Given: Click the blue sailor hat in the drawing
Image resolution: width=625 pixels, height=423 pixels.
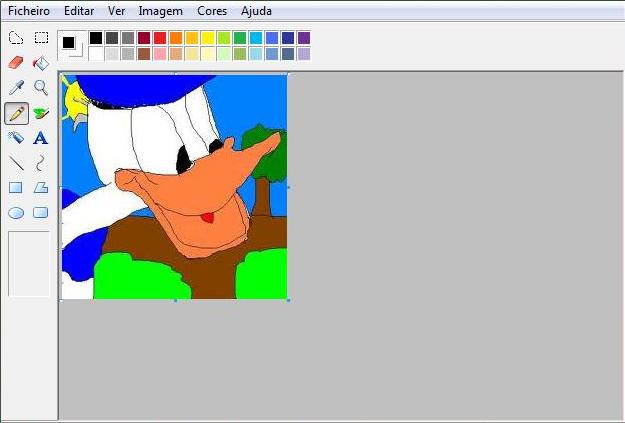Looking at the screenshot, I should [x=140, y=90].
